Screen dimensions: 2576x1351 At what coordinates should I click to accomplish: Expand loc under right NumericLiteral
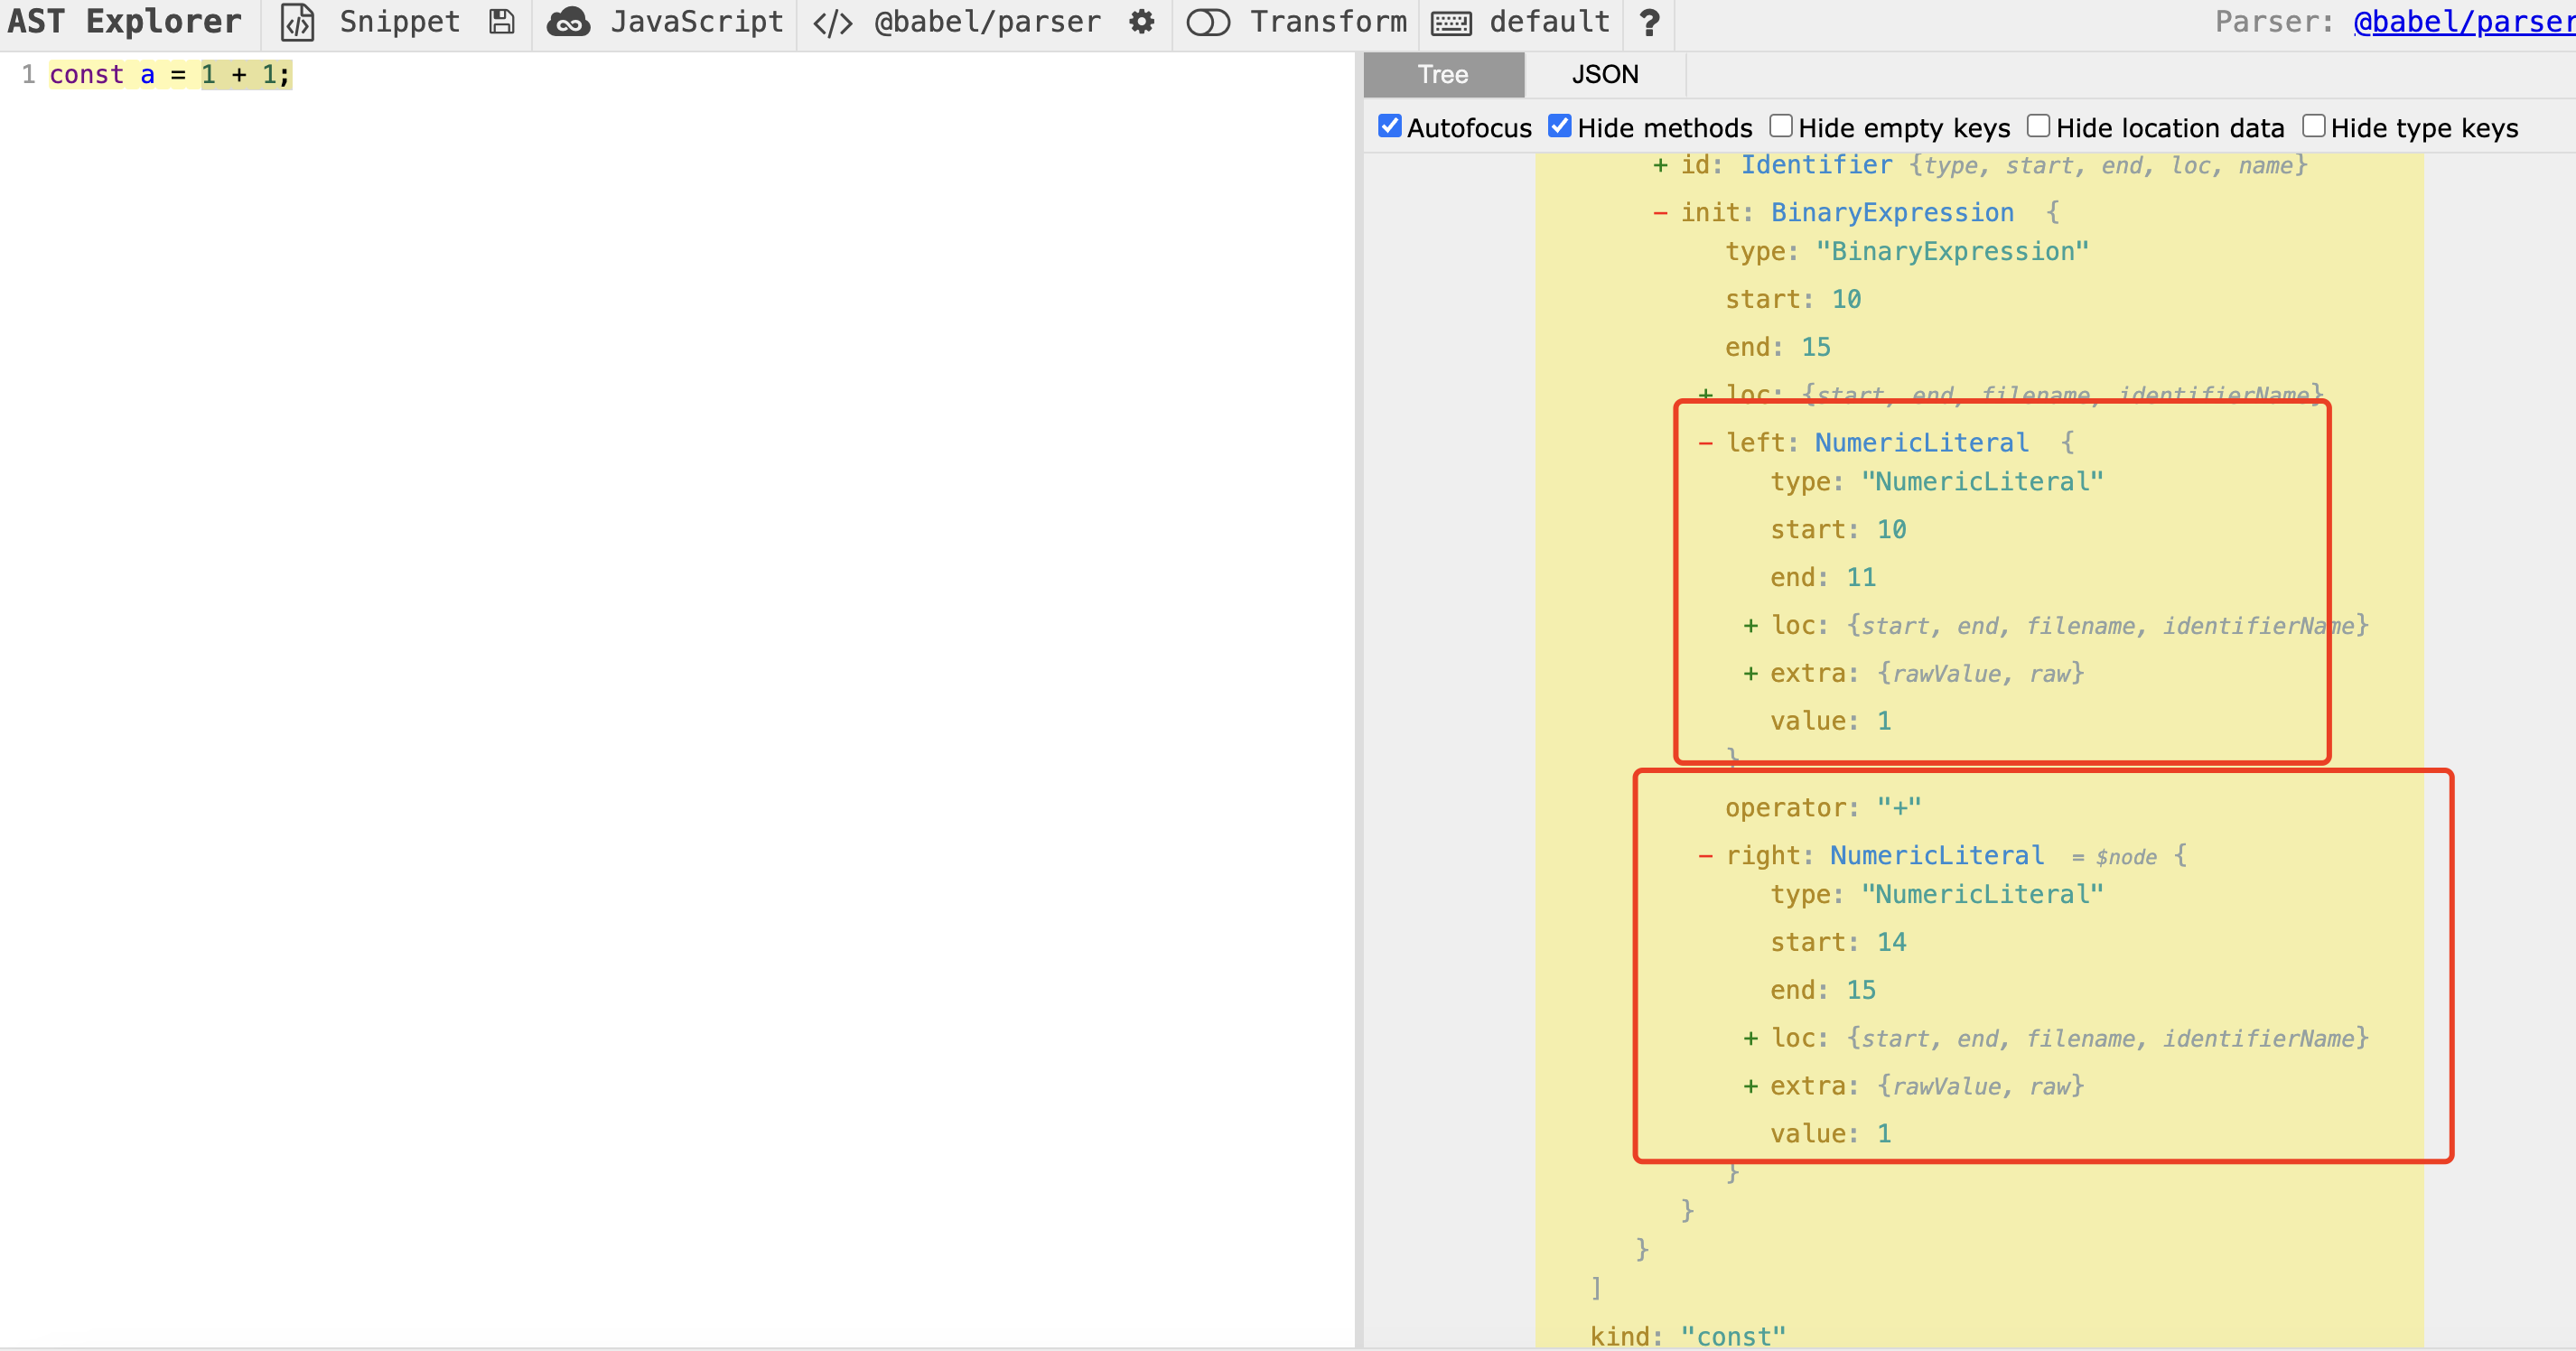(x=1750, y=1039)
